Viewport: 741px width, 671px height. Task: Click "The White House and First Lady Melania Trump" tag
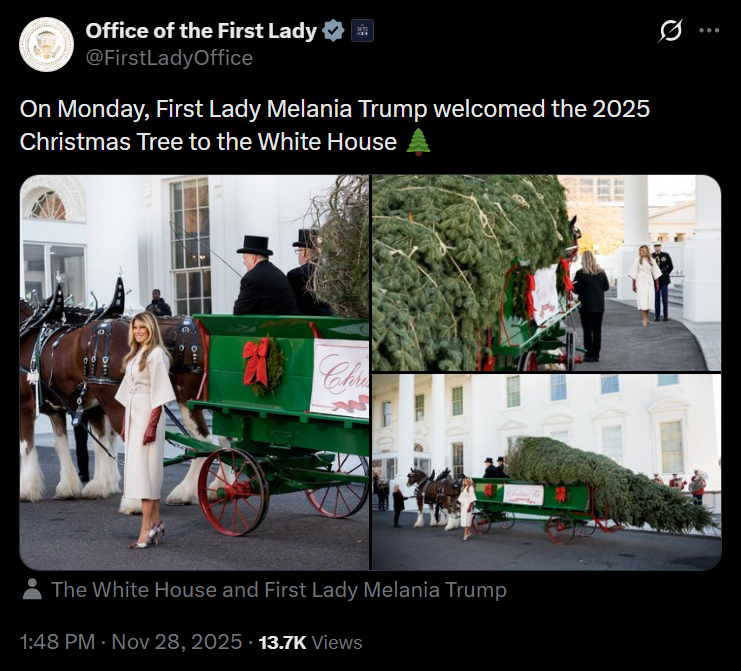279,590
